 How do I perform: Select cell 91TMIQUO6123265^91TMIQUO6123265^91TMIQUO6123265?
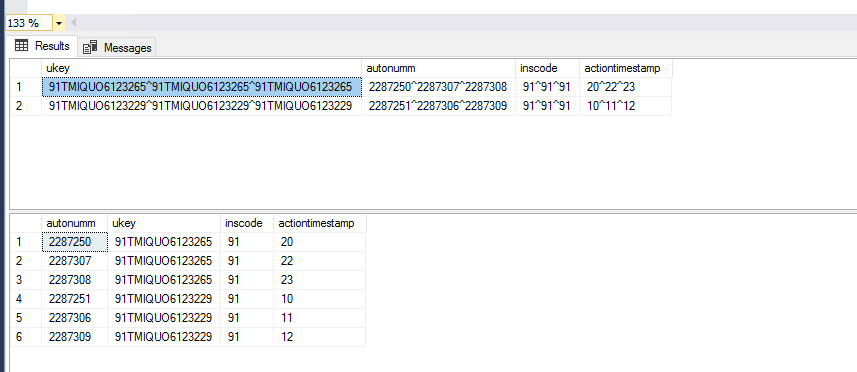(x=201, y=87)
